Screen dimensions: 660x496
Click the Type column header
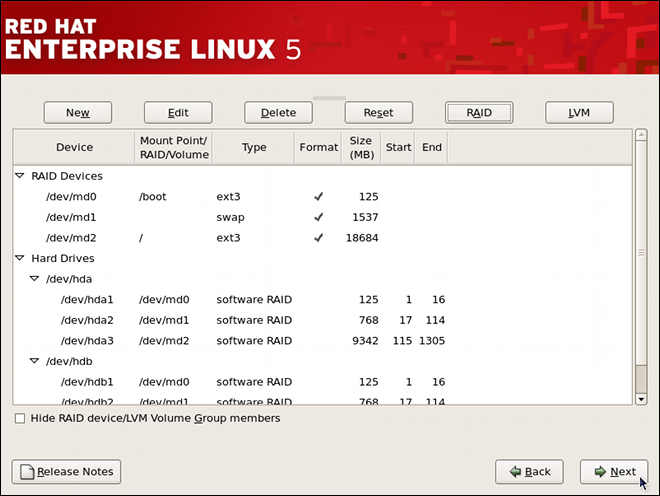[253, 147]
